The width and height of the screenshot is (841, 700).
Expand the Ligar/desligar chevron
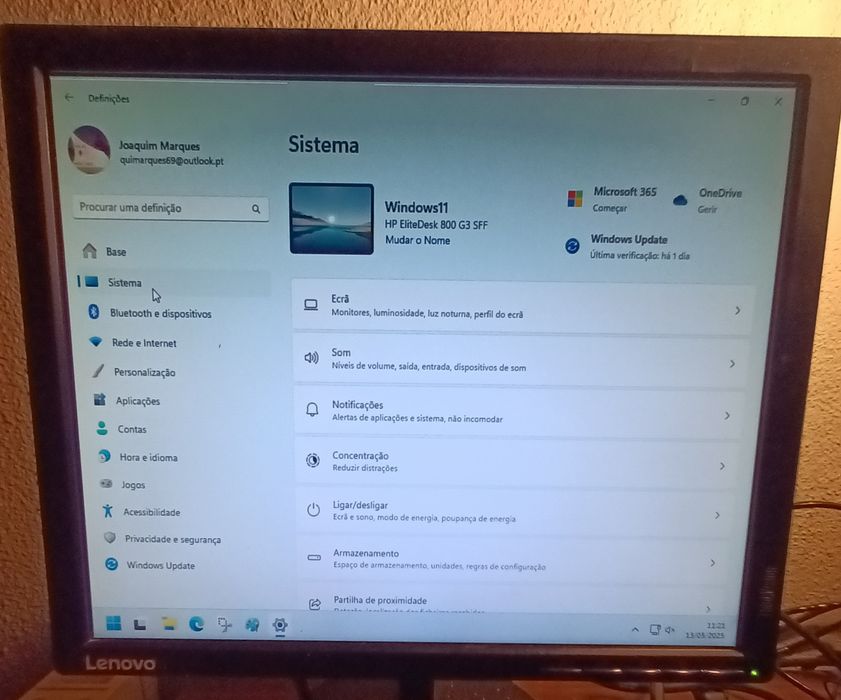[x=717, y=515]
